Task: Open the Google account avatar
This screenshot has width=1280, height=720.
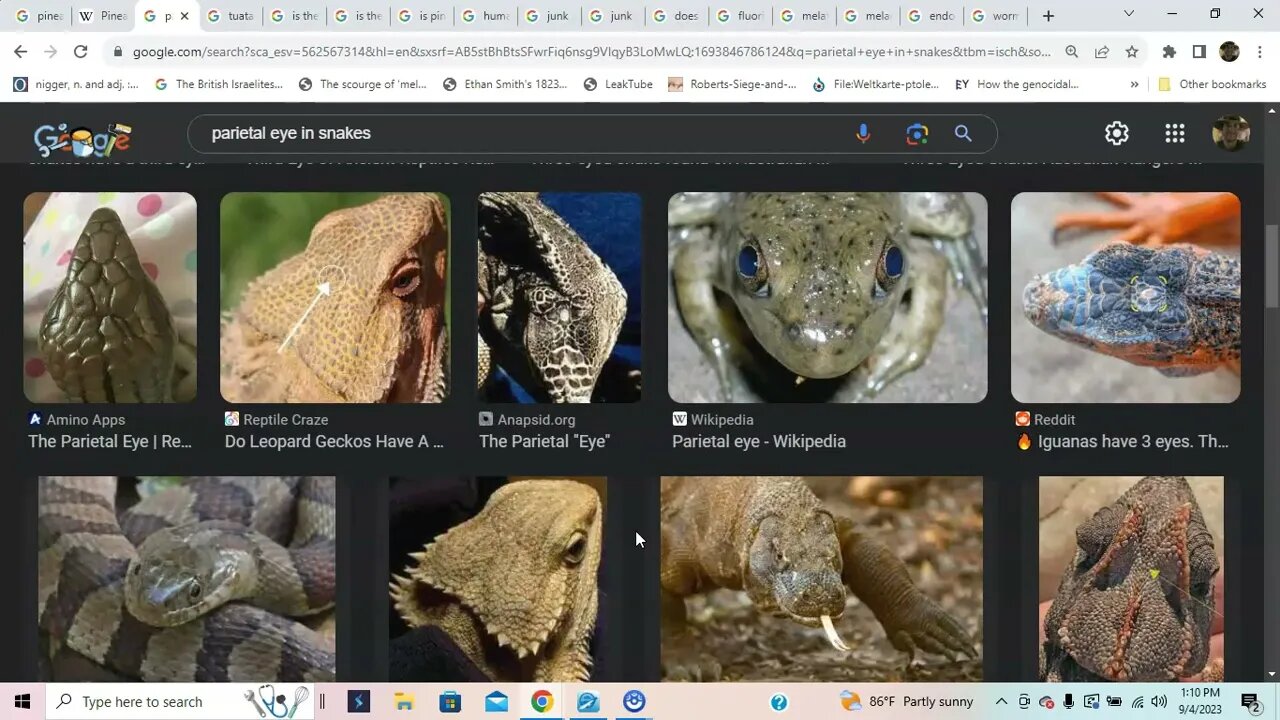Action: tap(1231, 133)
